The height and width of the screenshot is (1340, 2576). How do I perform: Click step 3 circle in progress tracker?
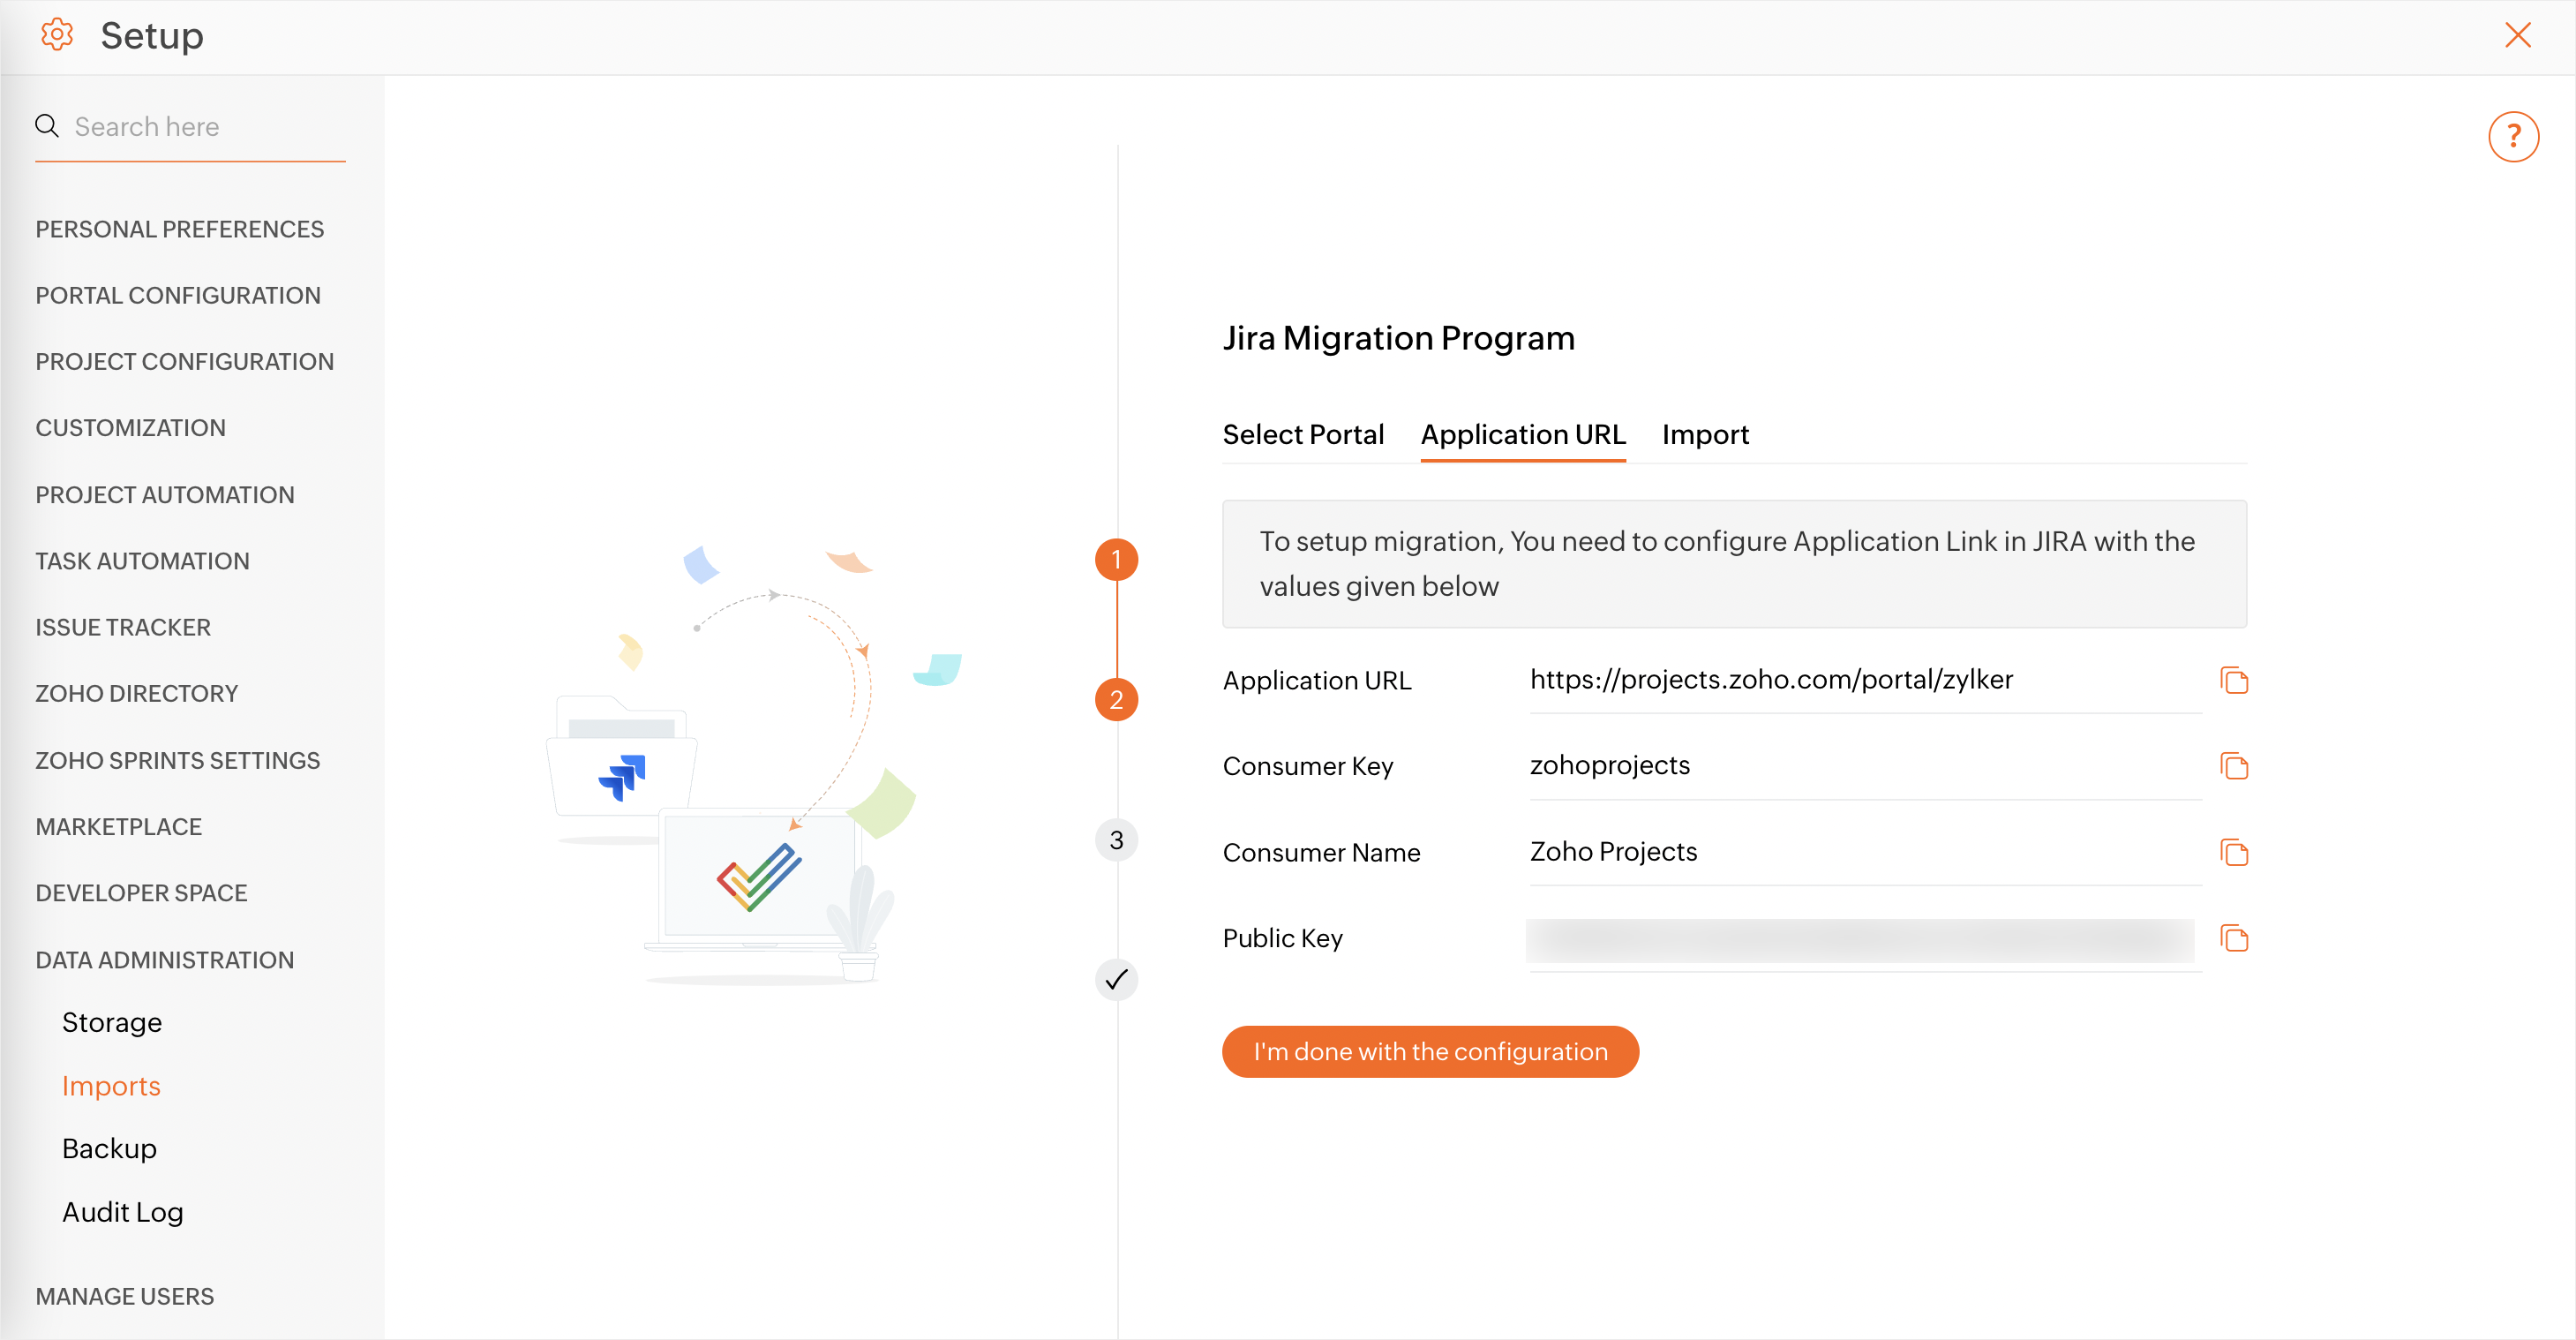1116,840
